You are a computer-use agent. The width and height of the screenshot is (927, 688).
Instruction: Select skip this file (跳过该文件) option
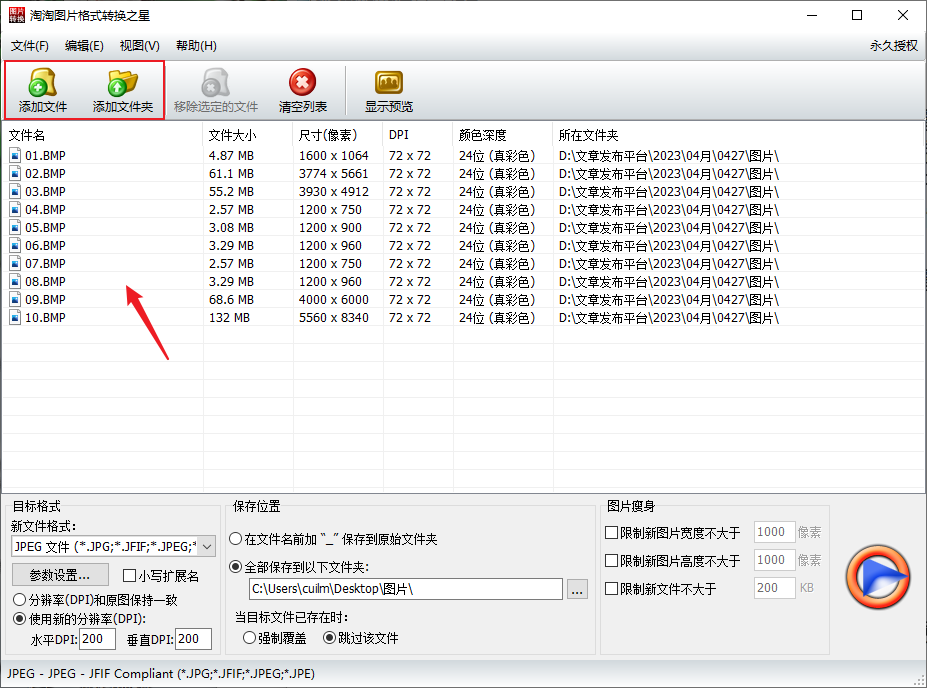click(329, 638)
